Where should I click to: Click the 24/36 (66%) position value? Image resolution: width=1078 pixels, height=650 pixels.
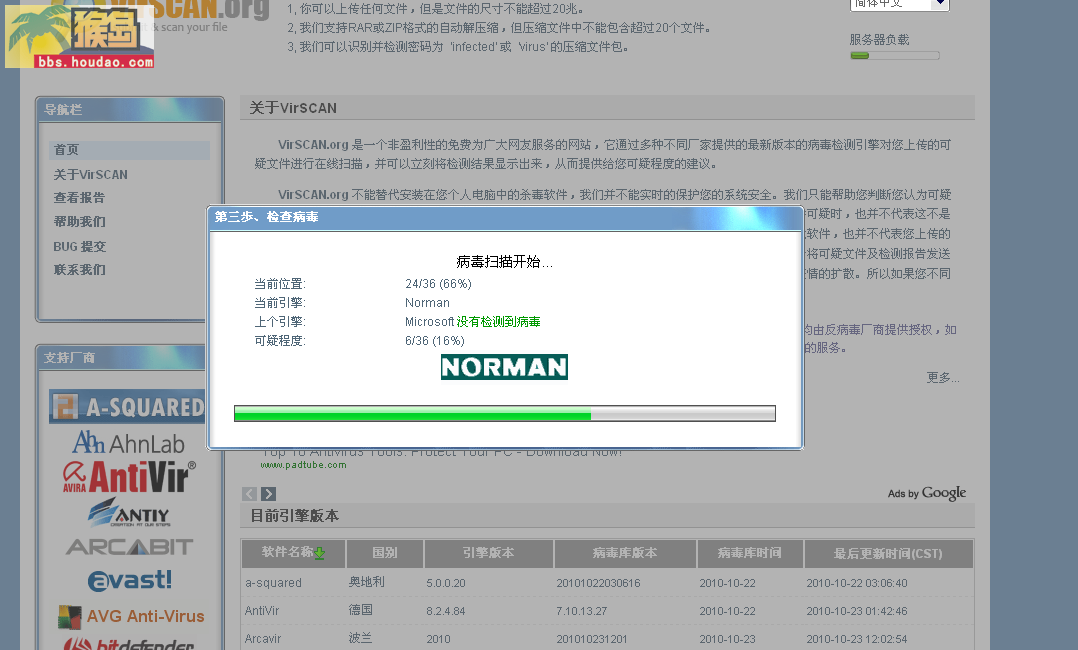(x=438, y=284)
